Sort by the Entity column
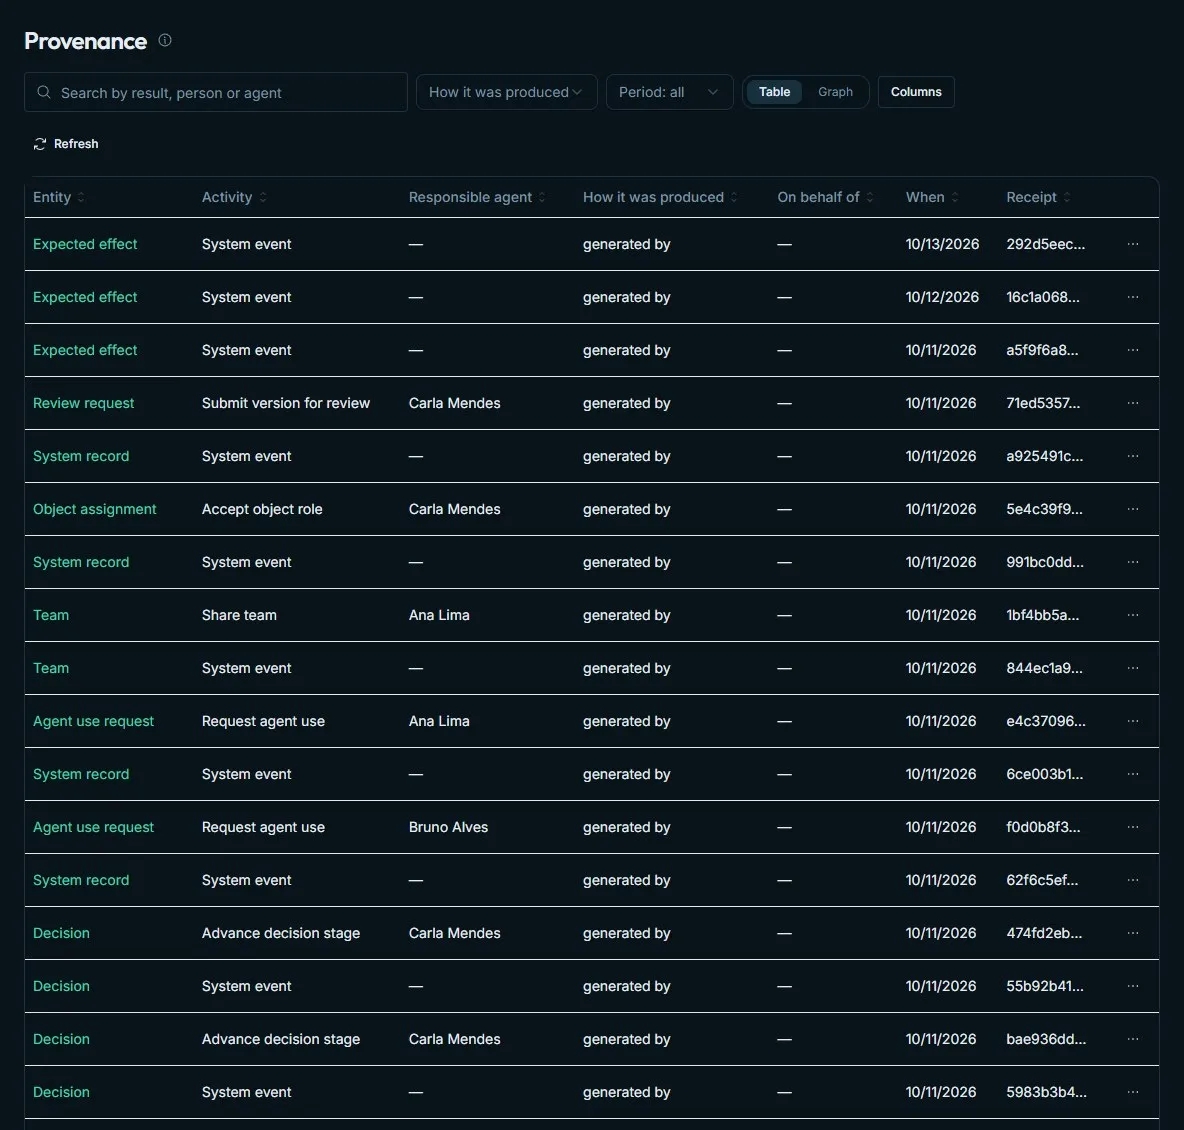The image size is (1184, 1130). tap(59, 197)
